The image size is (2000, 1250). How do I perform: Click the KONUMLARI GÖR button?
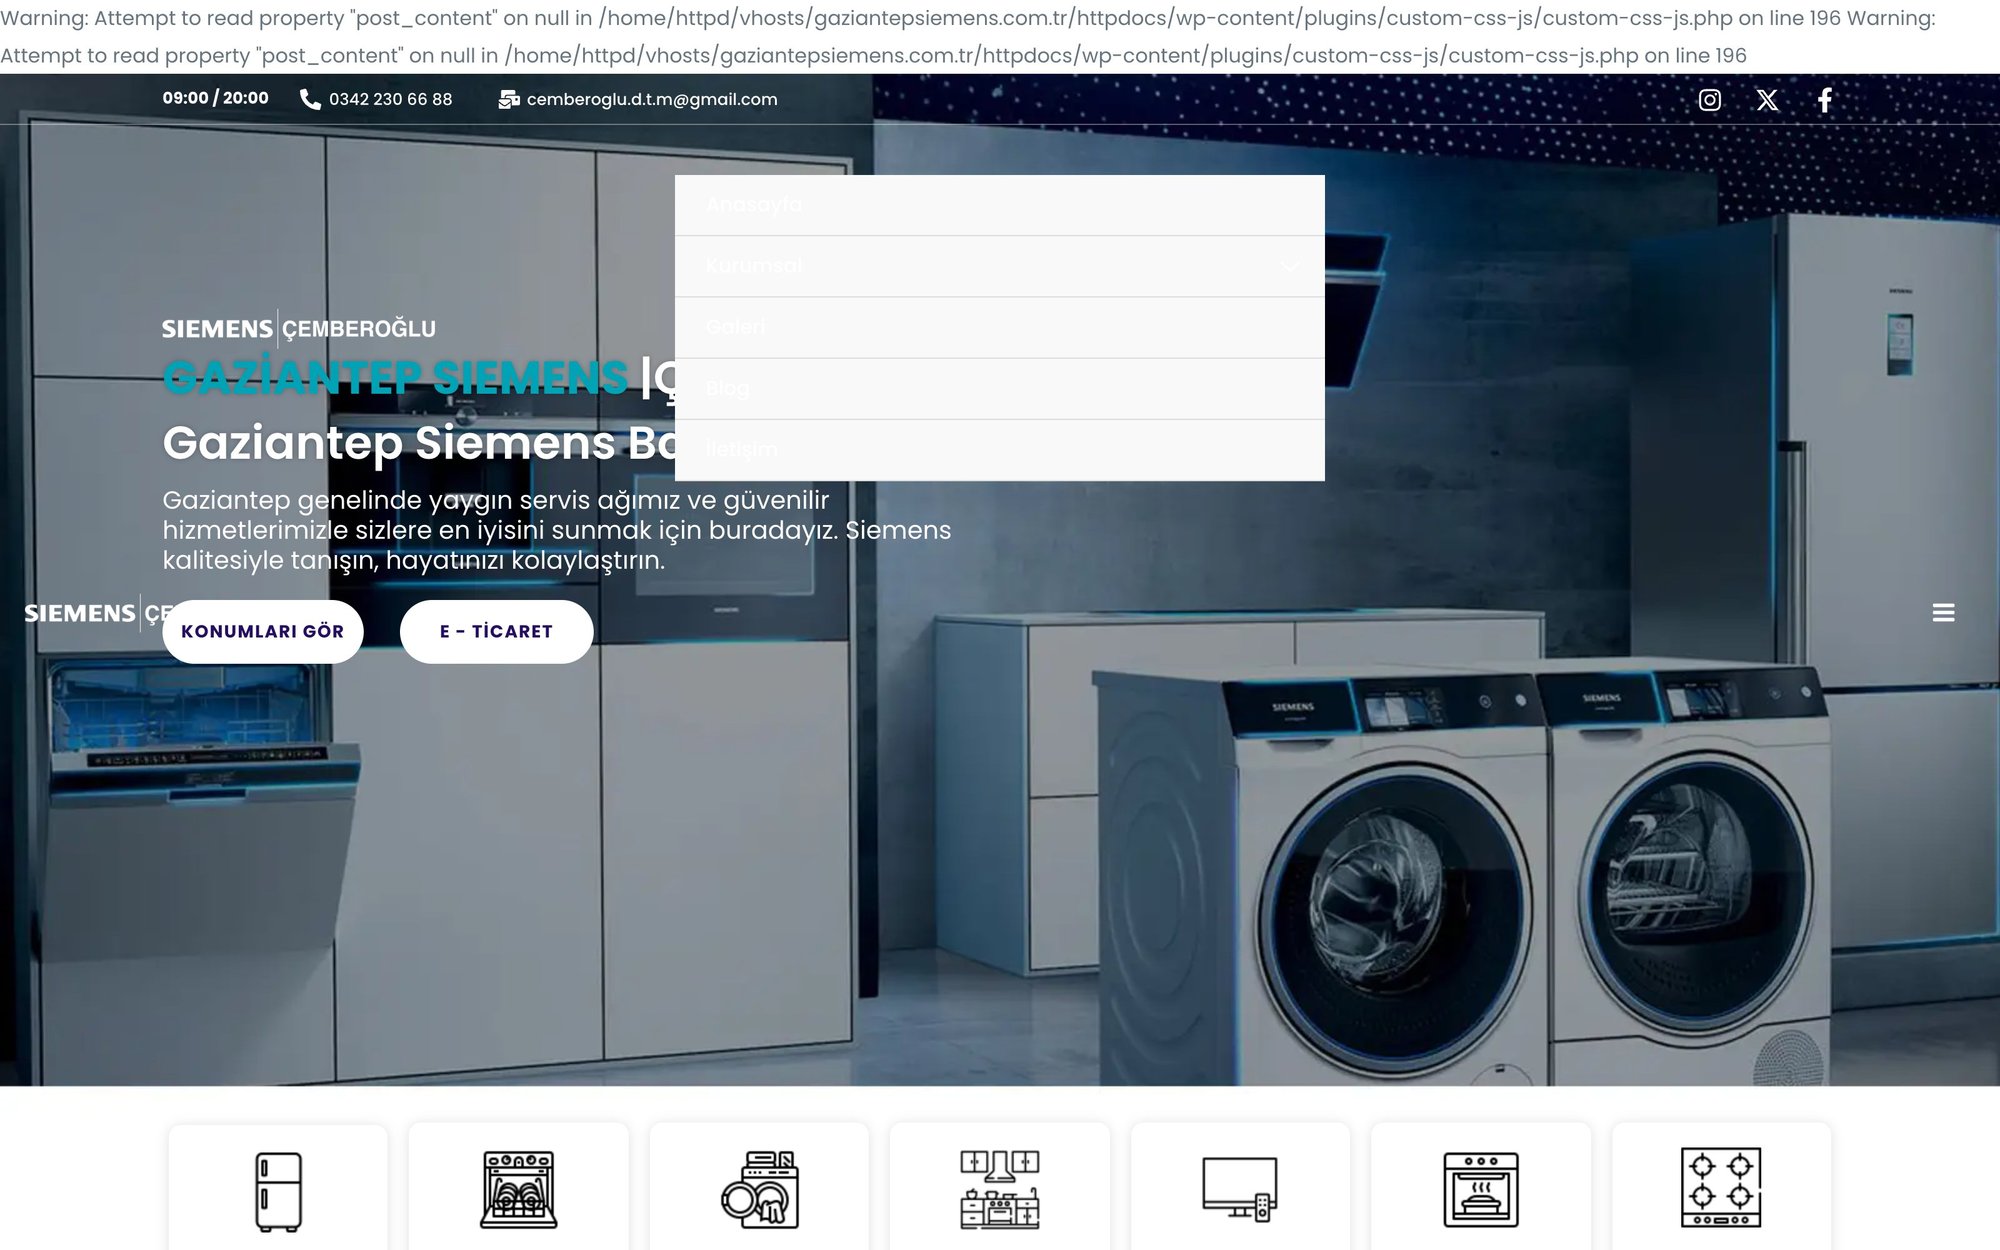[x=263, y=632]
